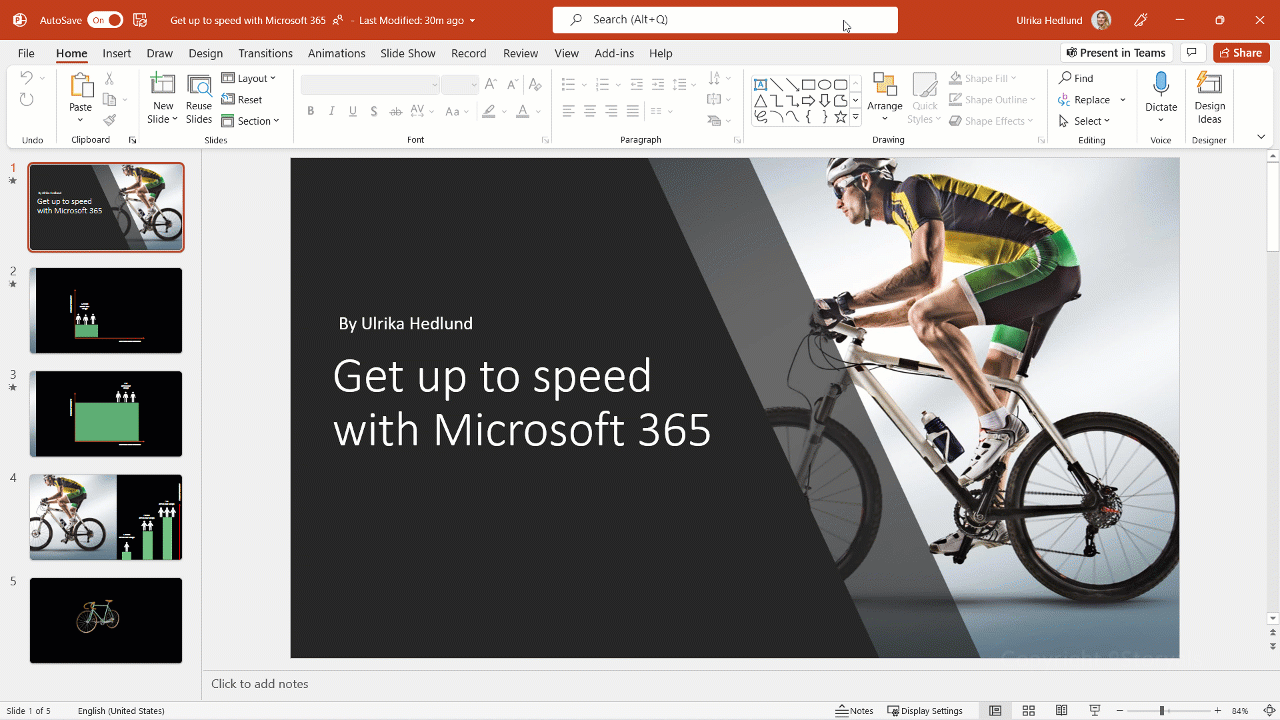The image size is (1280, 720).
Task: Open the Section dropdown
Action: [x=250, y=121]
